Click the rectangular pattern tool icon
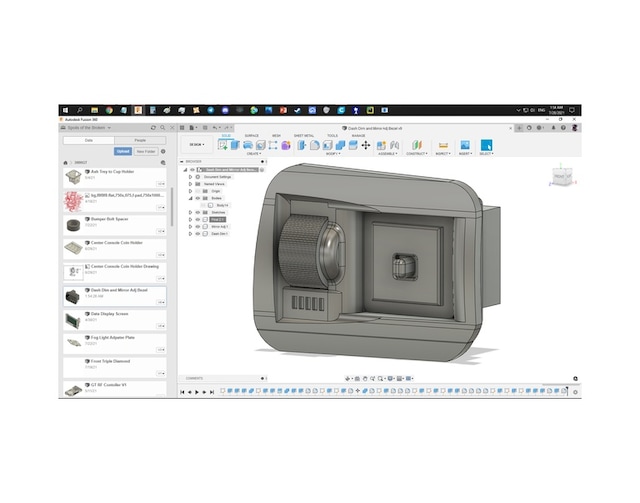 point(273,145)
